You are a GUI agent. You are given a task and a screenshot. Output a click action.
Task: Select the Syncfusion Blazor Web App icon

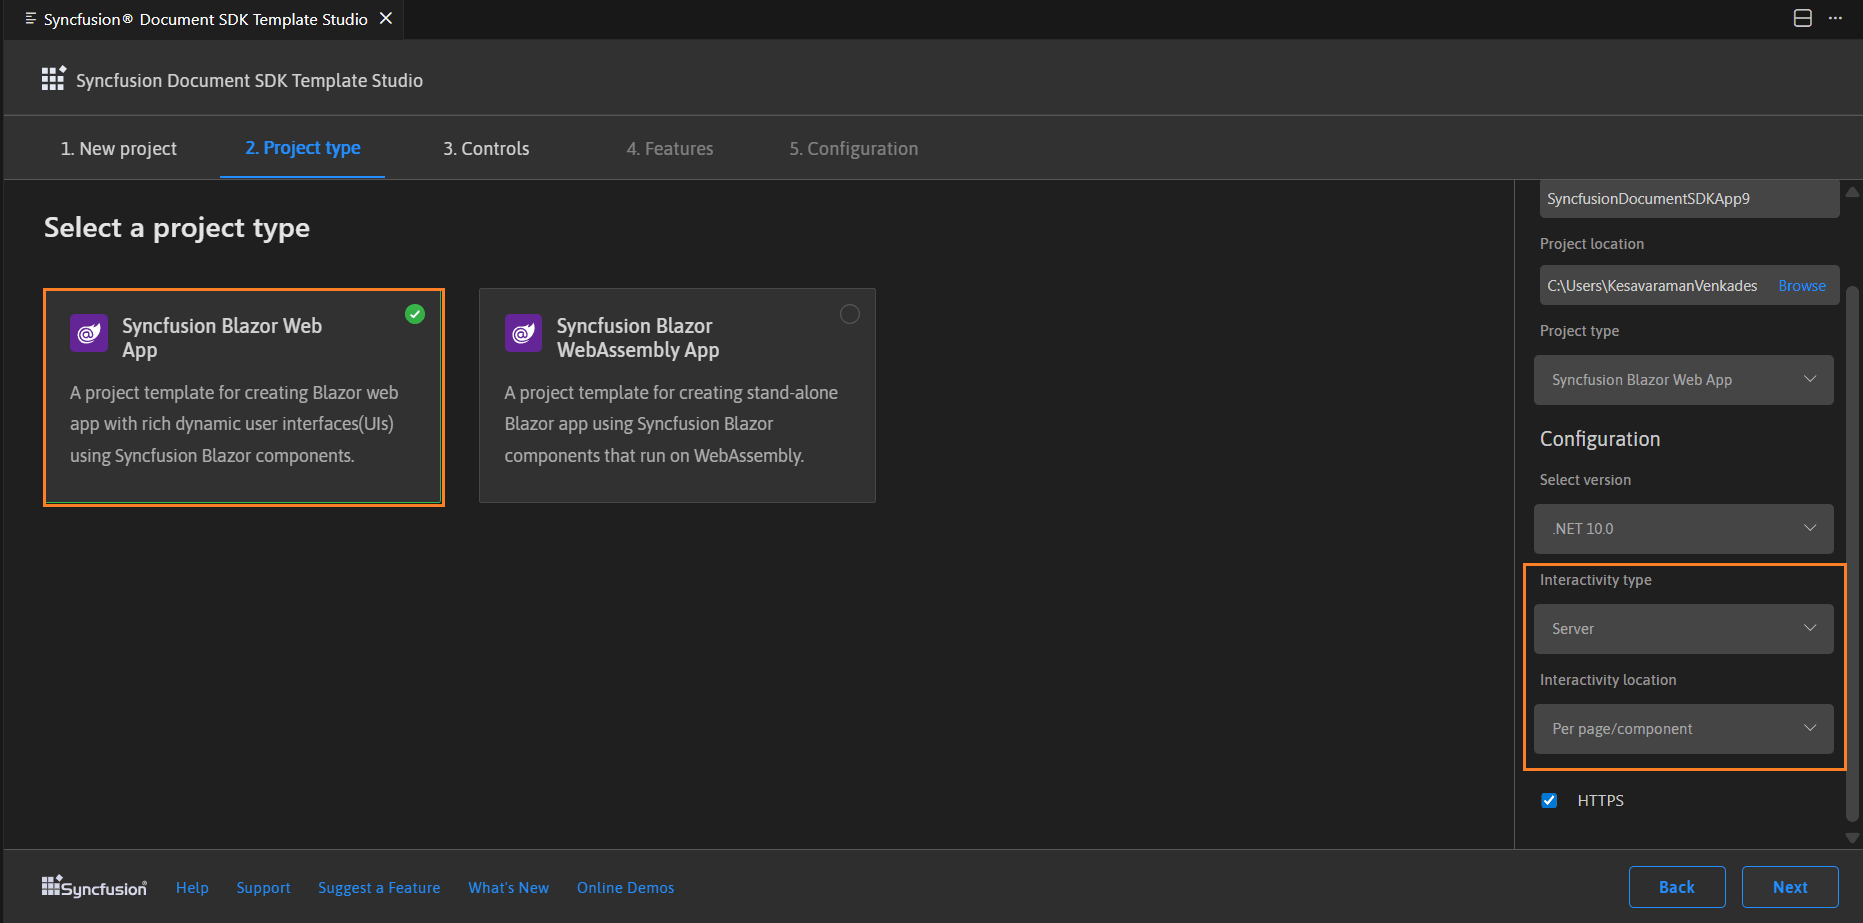[x=88, y=333]
